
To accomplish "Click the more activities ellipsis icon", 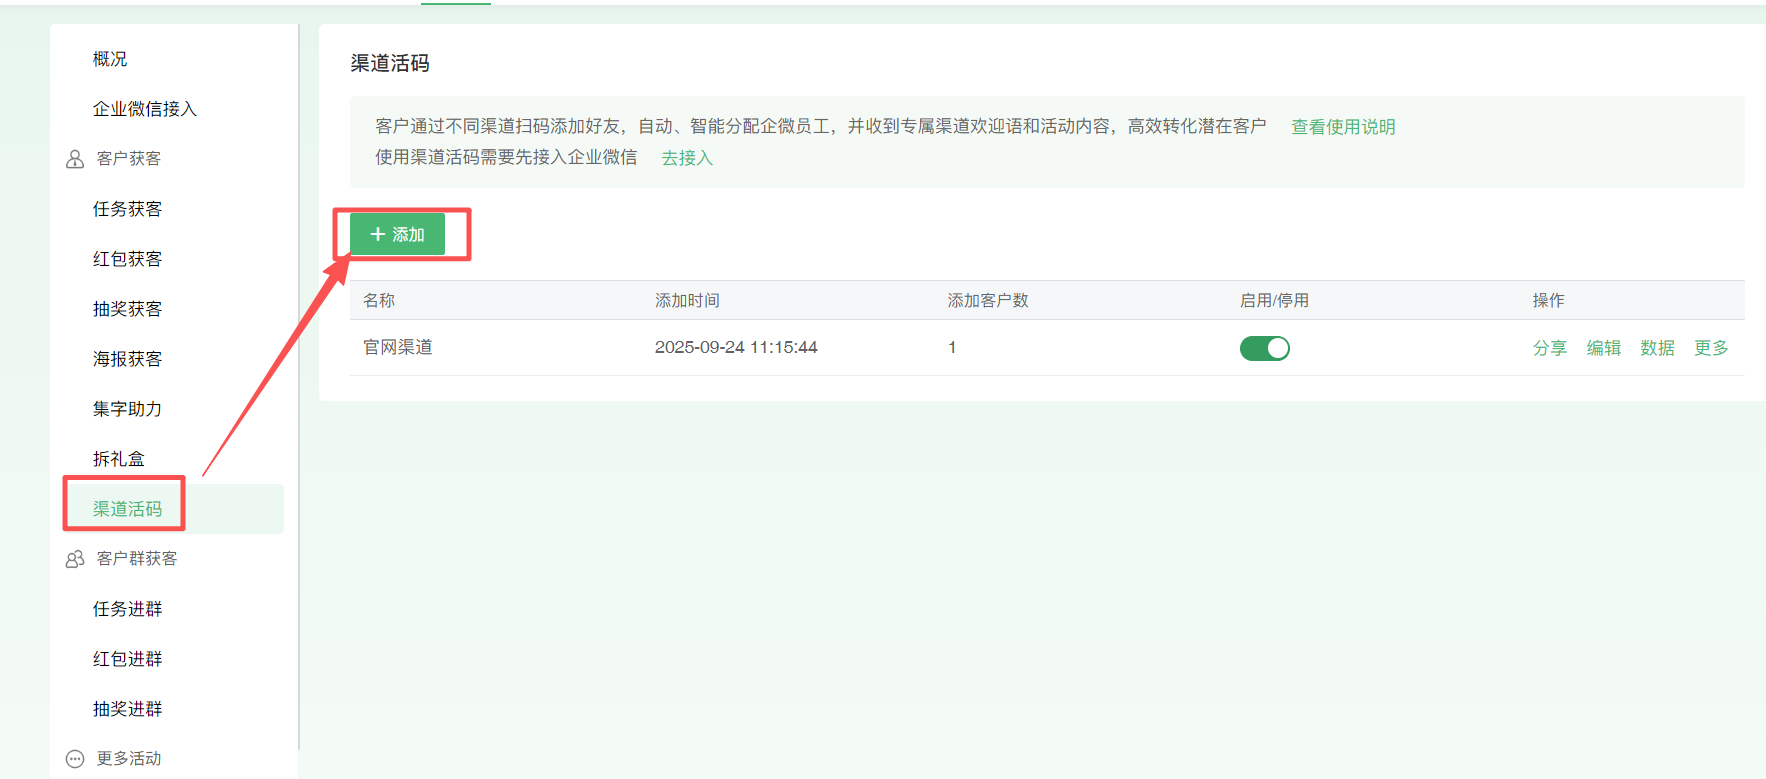I will [x=75, y=759].
